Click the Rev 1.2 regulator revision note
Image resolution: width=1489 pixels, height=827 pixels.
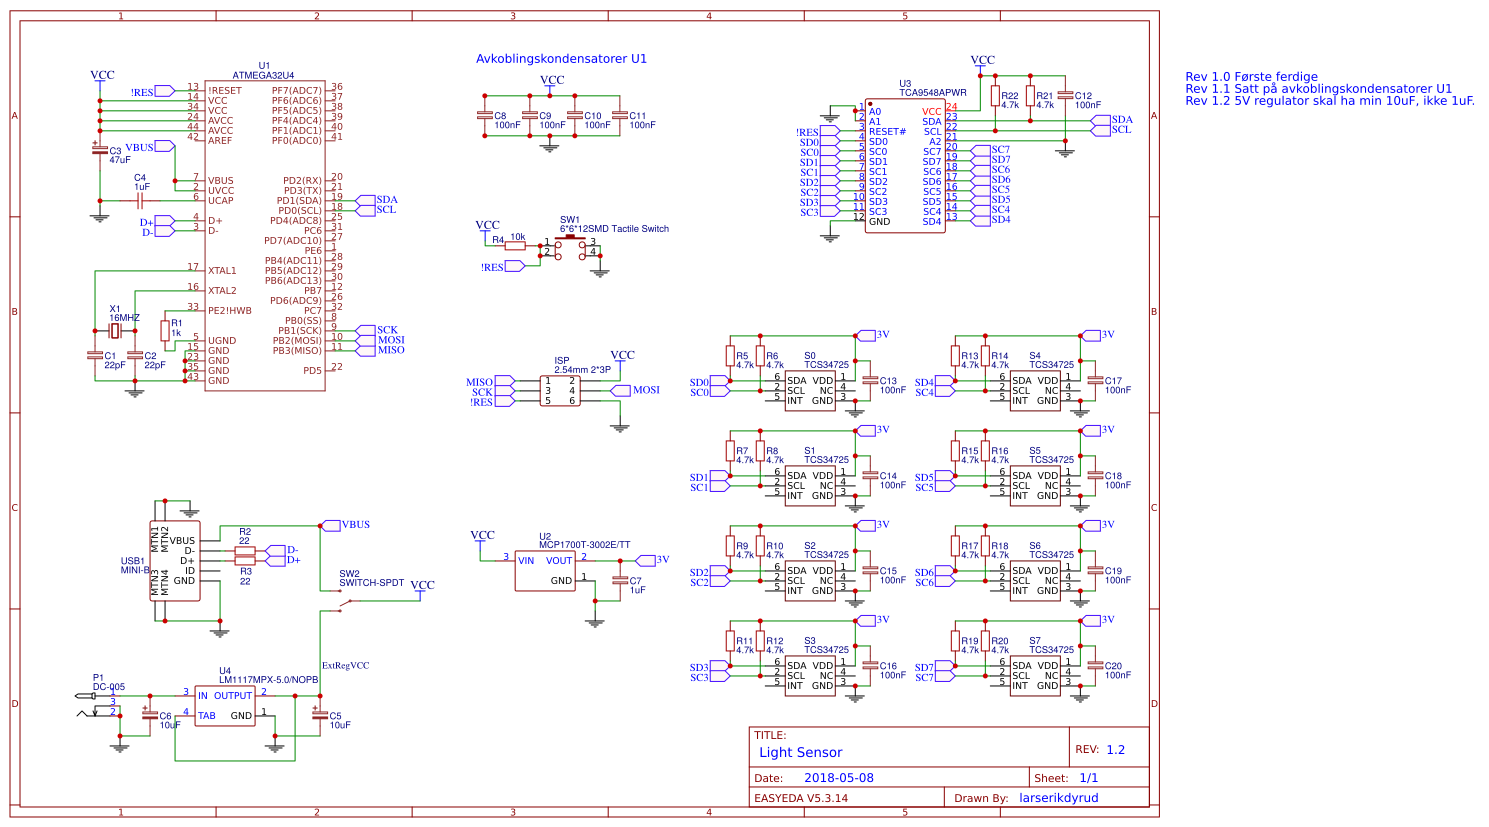pos(1330,99)
